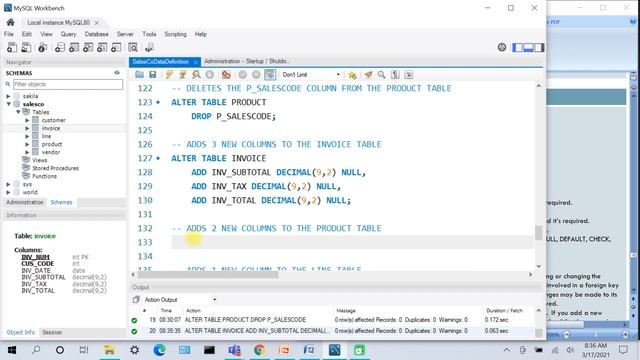Execute the statement under the cursor icon
This screenshot has width=640, height=360.
pyautogui.click(x=182, y=75)
